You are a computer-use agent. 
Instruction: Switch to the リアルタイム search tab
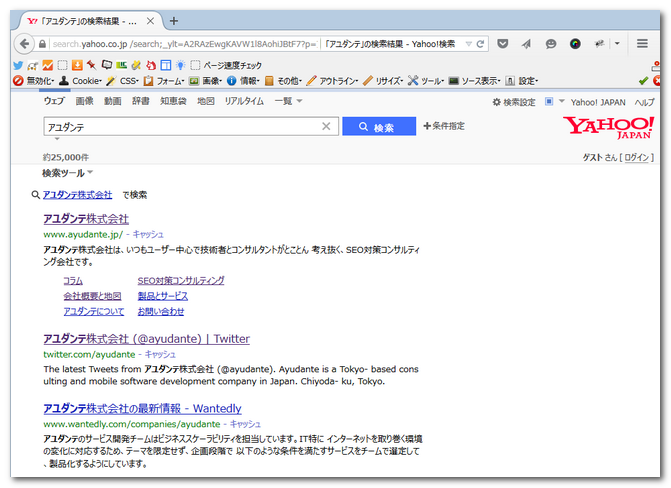coord(244,101)
